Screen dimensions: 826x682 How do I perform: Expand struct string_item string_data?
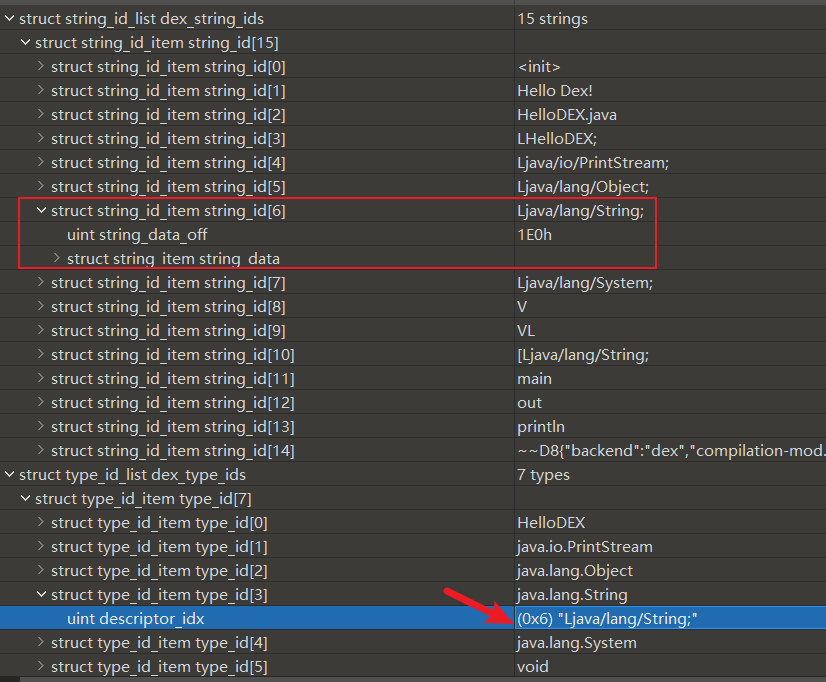(57, 258)
